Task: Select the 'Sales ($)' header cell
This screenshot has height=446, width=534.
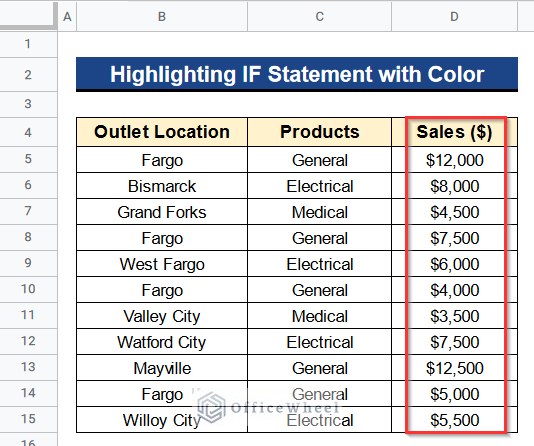Action: [x=454, y=132]
